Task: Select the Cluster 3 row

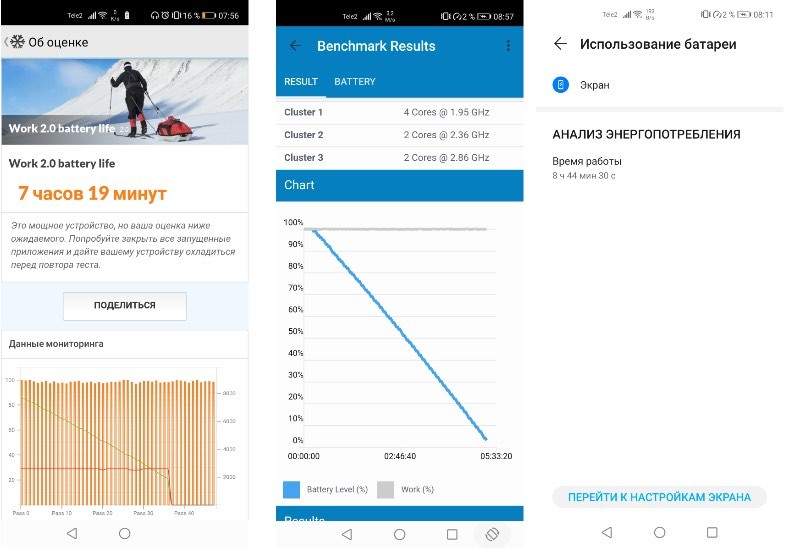Action: [399, 158]
